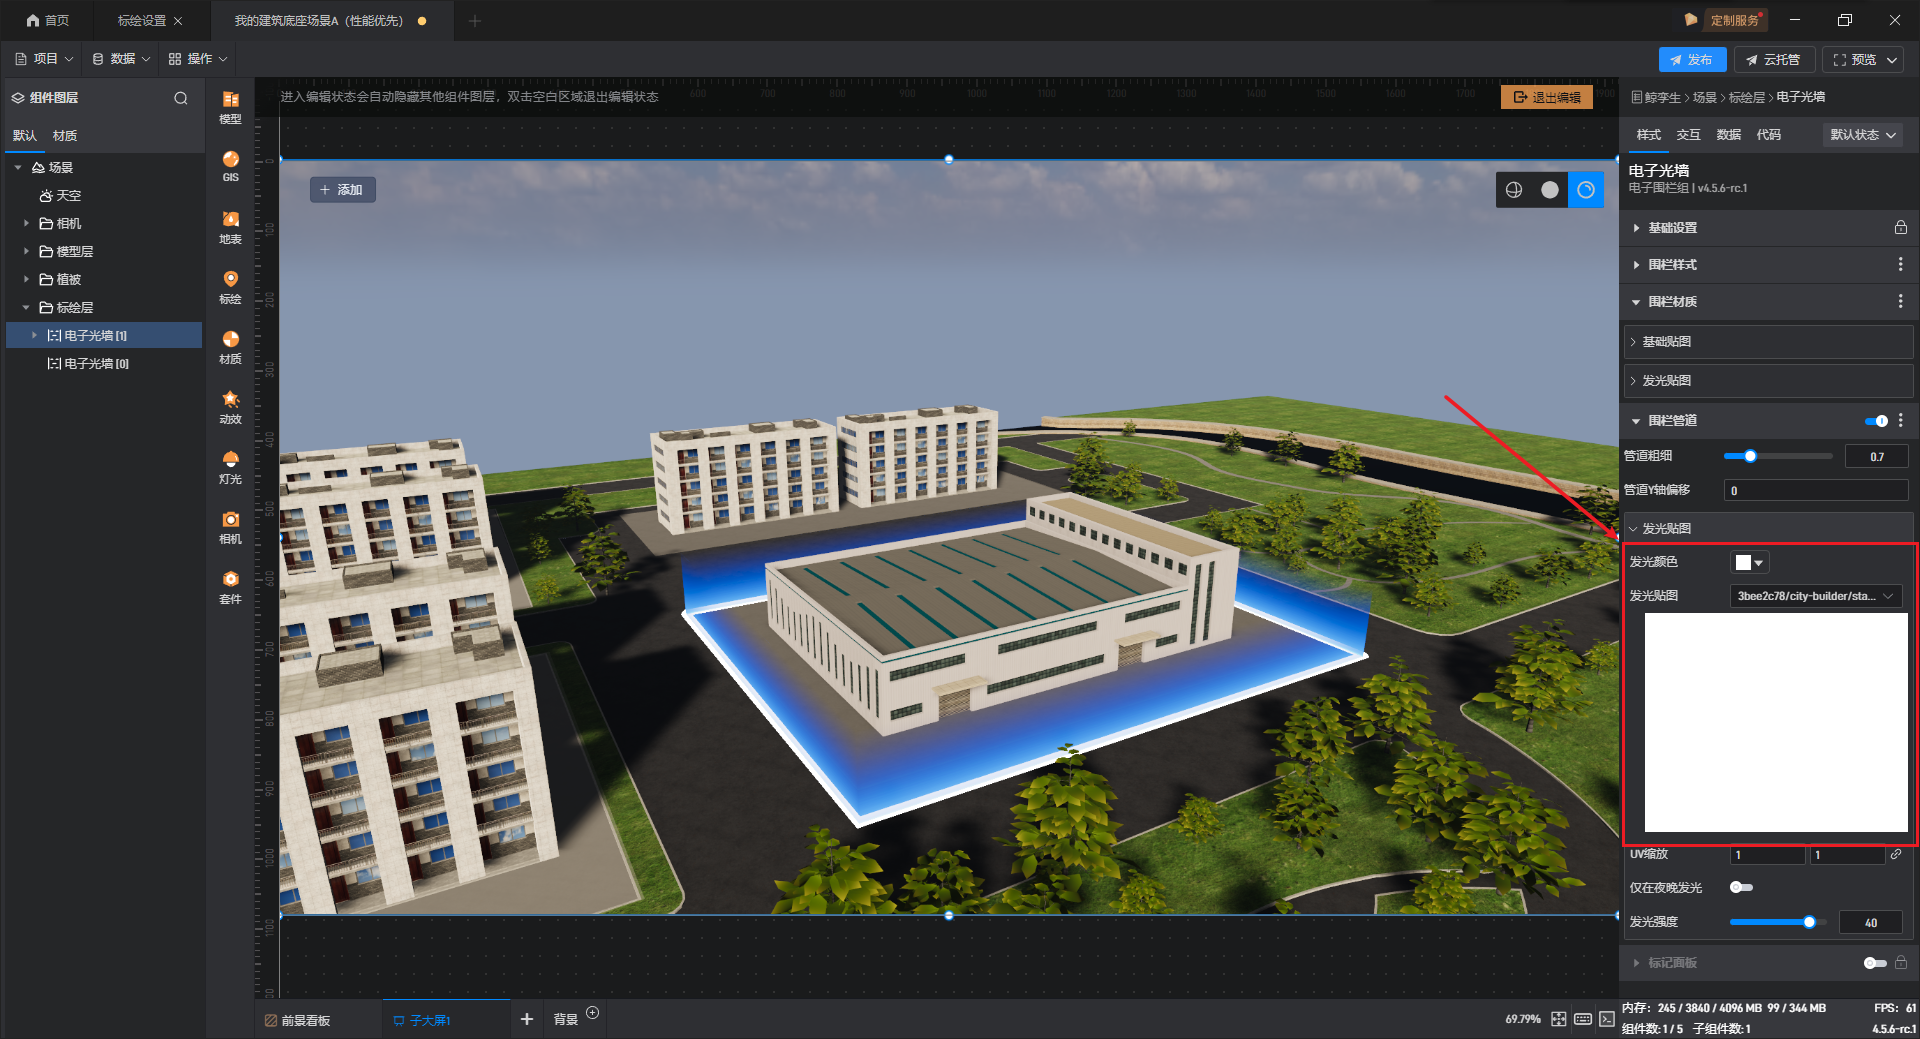
Task: Open the 材质 component category
Action: [x=230, y=347]
